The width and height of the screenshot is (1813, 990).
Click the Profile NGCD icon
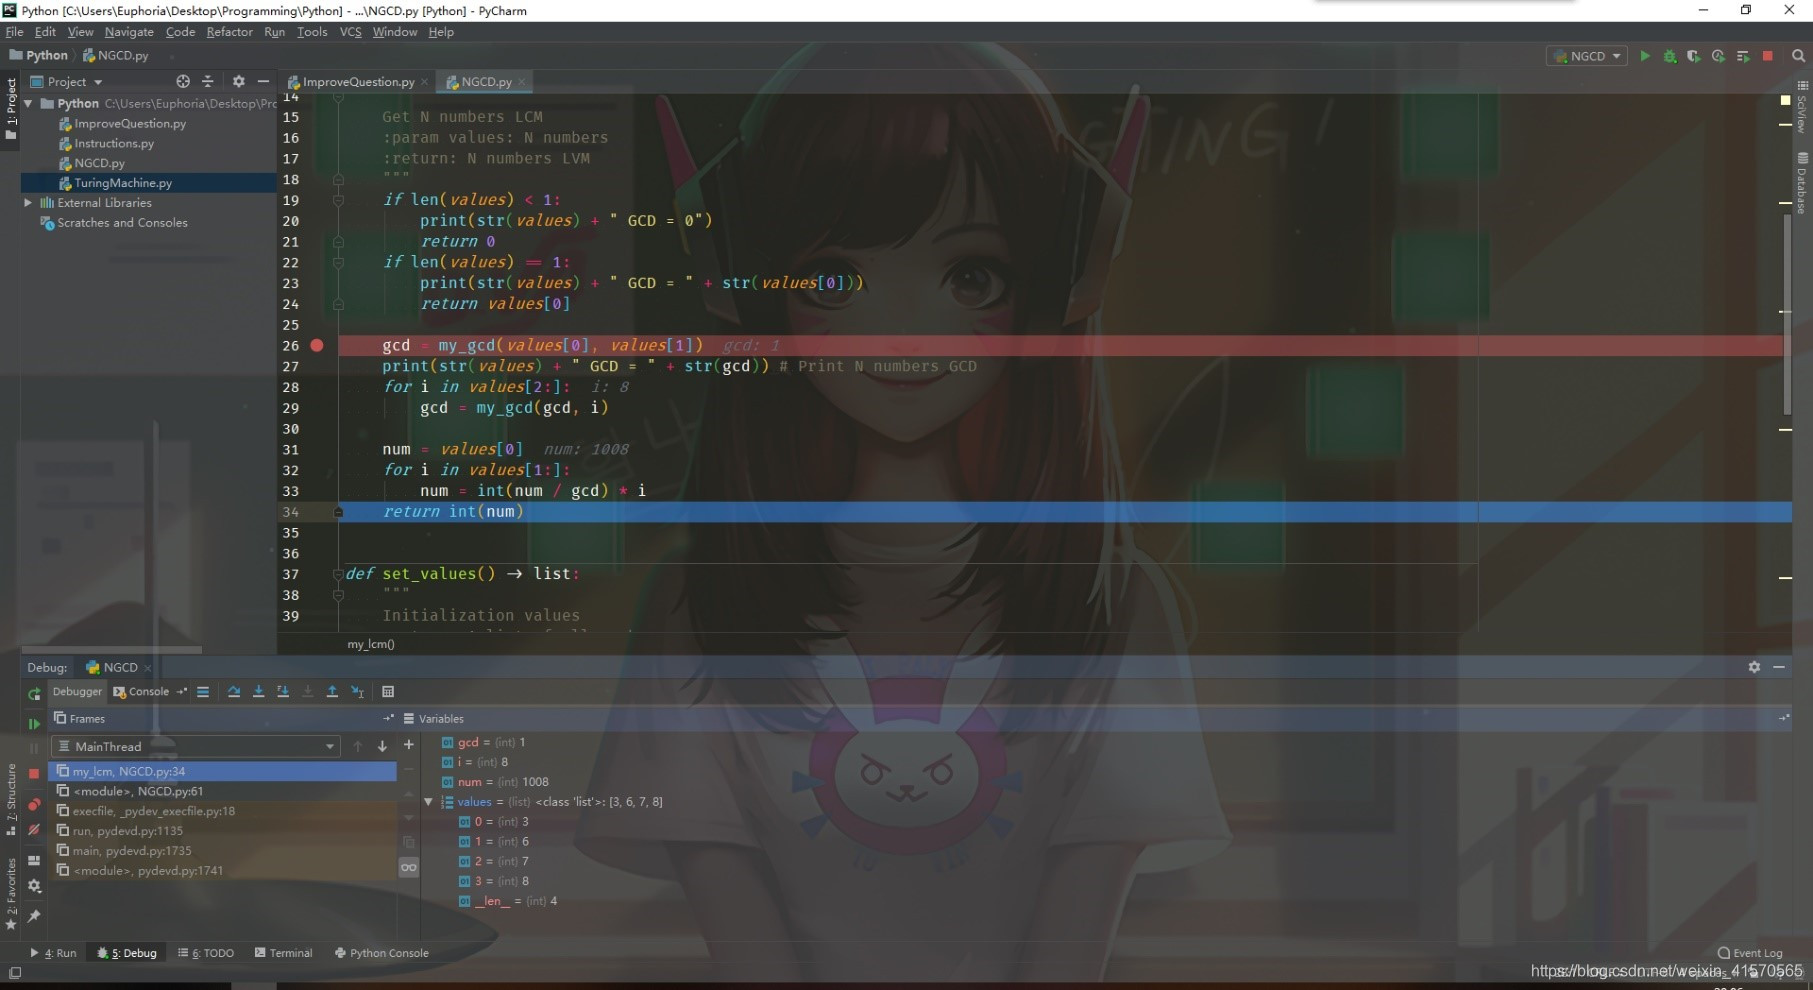pyautogui.click(x=1718, y=56)
